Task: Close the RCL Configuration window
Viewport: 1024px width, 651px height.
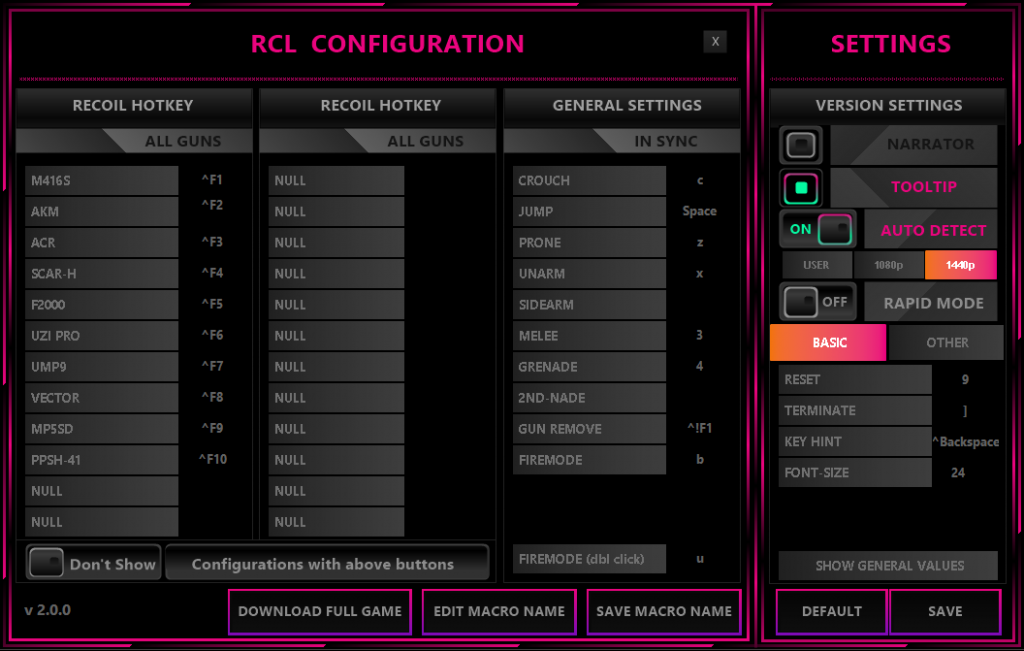Action: (714, 41)
